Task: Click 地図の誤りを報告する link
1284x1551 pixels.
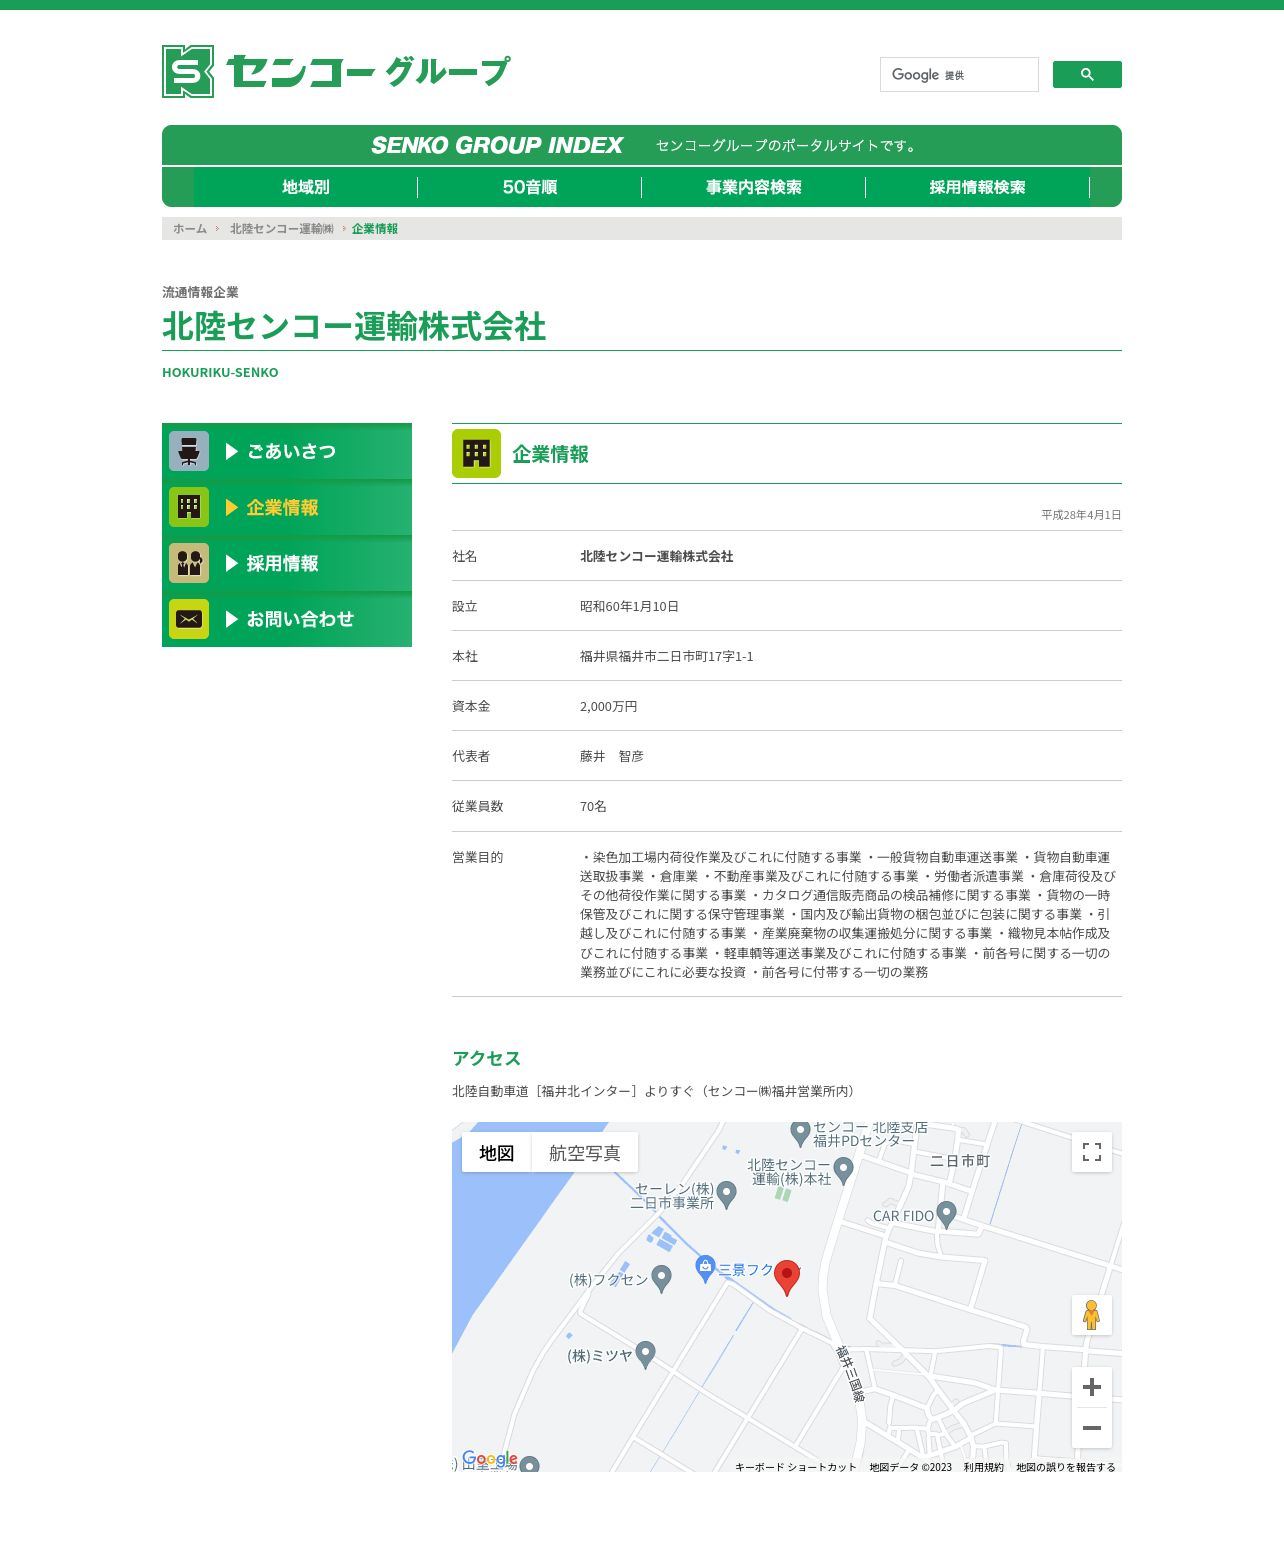Action: [1066, 1467]
